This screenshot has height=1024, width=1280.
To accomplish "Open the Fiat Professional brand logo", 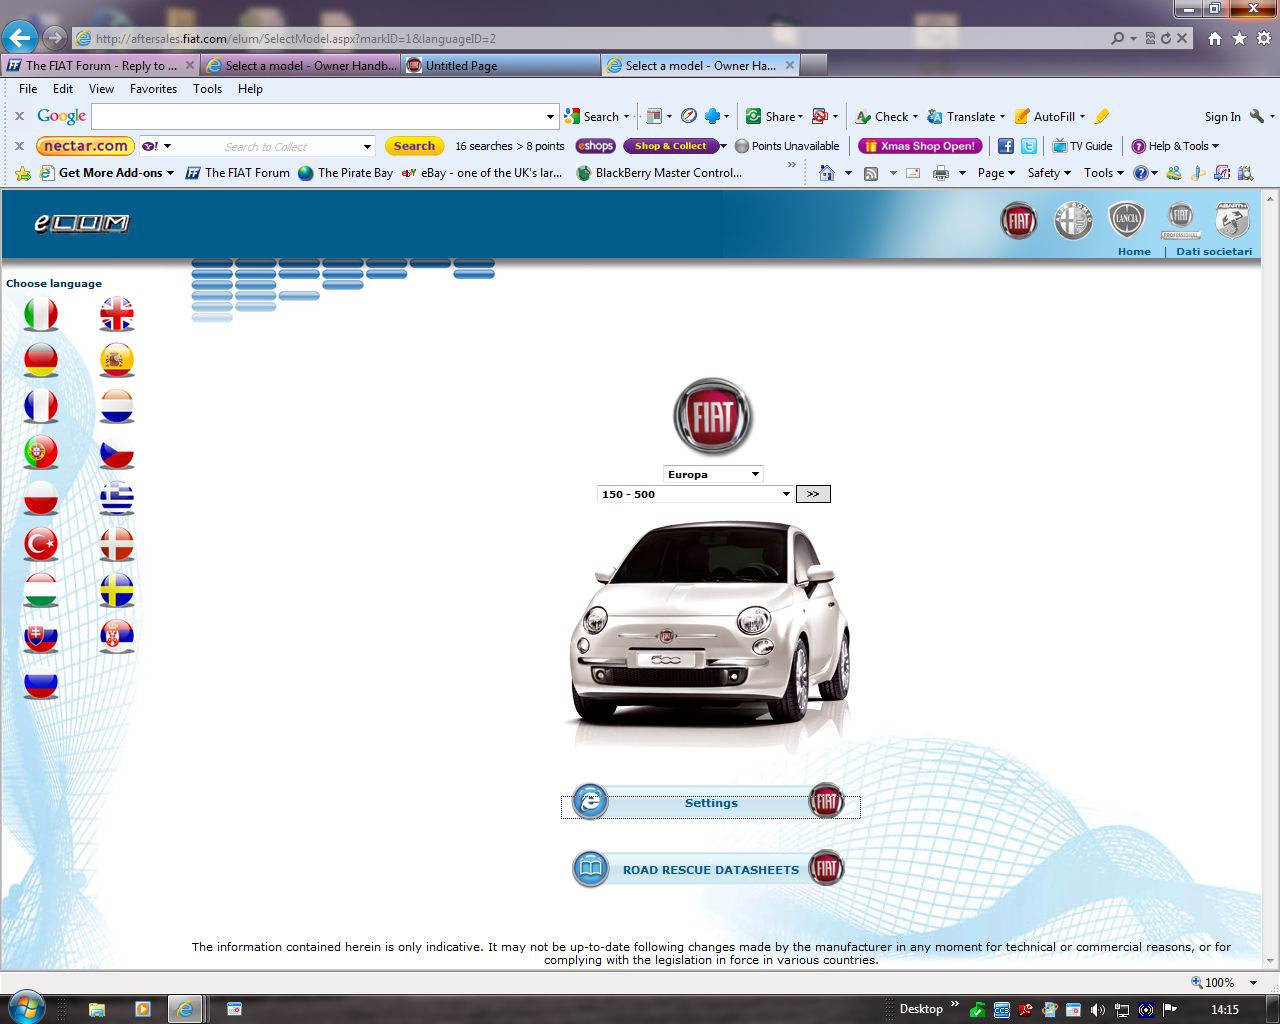I will (x=1180, y=220).
